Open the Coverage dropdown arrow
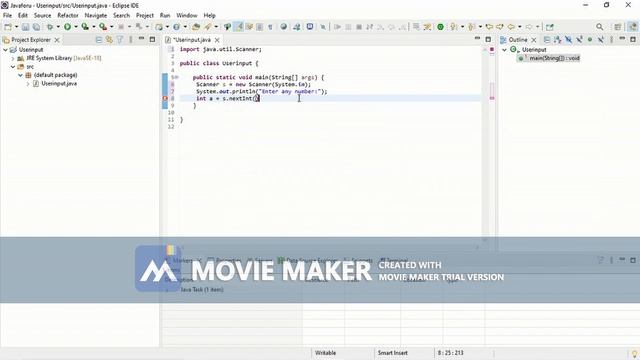 (x=94, y=27)
